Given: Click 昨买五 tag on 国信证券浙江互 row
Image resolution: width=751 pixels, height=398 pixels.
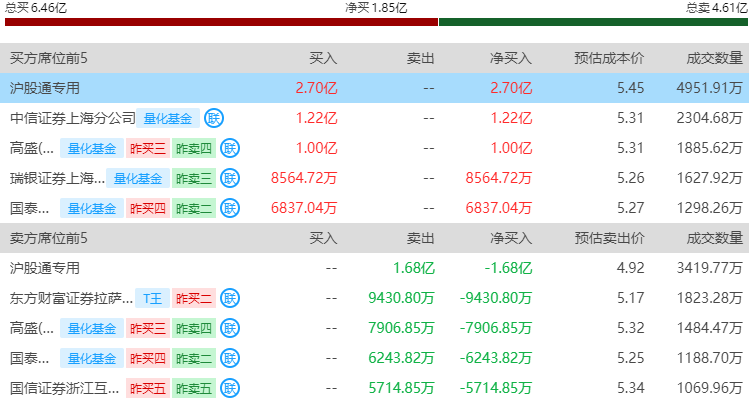Looking at the screenshot, I should coord(148,388).
